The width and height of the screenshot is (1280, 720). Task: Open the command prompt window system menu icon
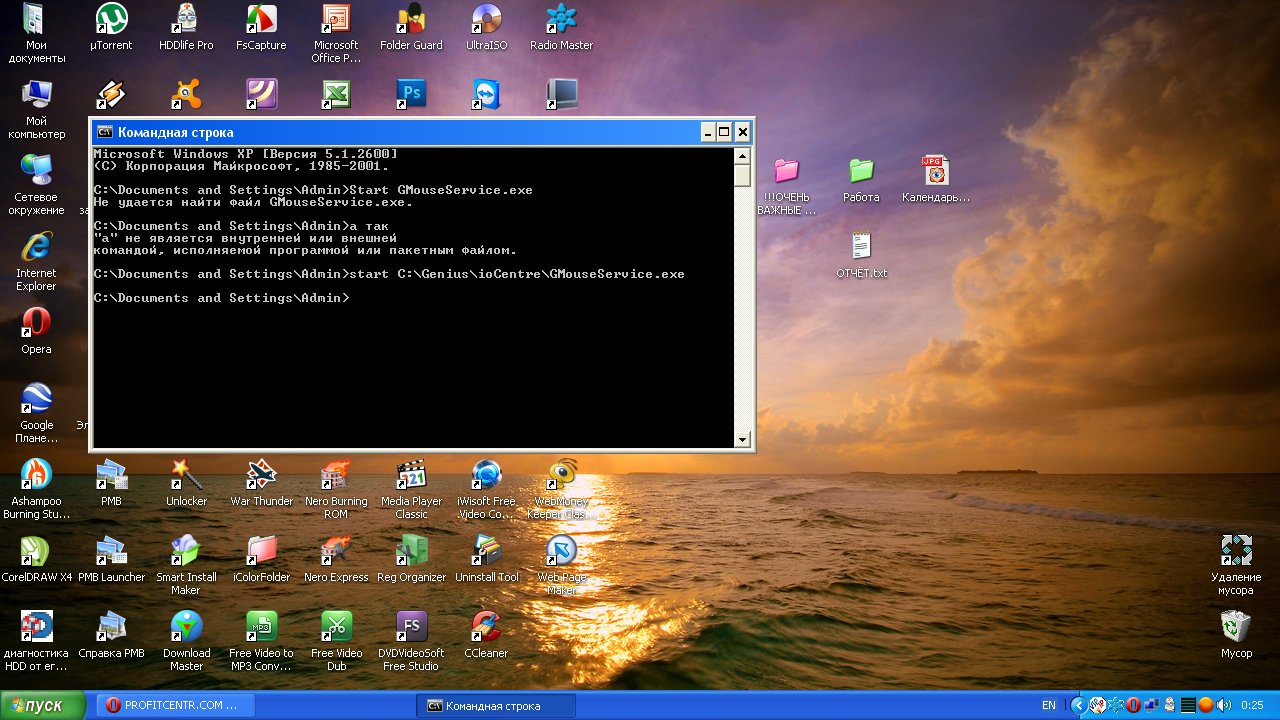coord(104,132)
